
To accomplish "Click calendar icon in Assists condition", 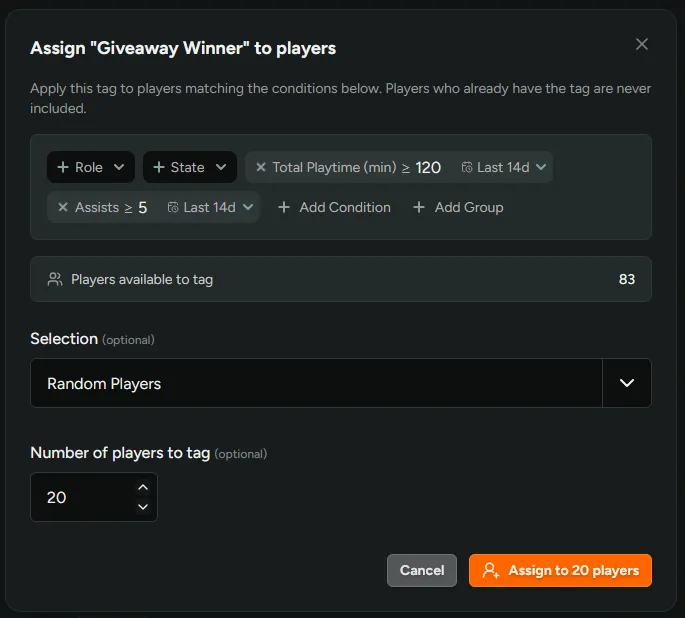I will 173,207.
